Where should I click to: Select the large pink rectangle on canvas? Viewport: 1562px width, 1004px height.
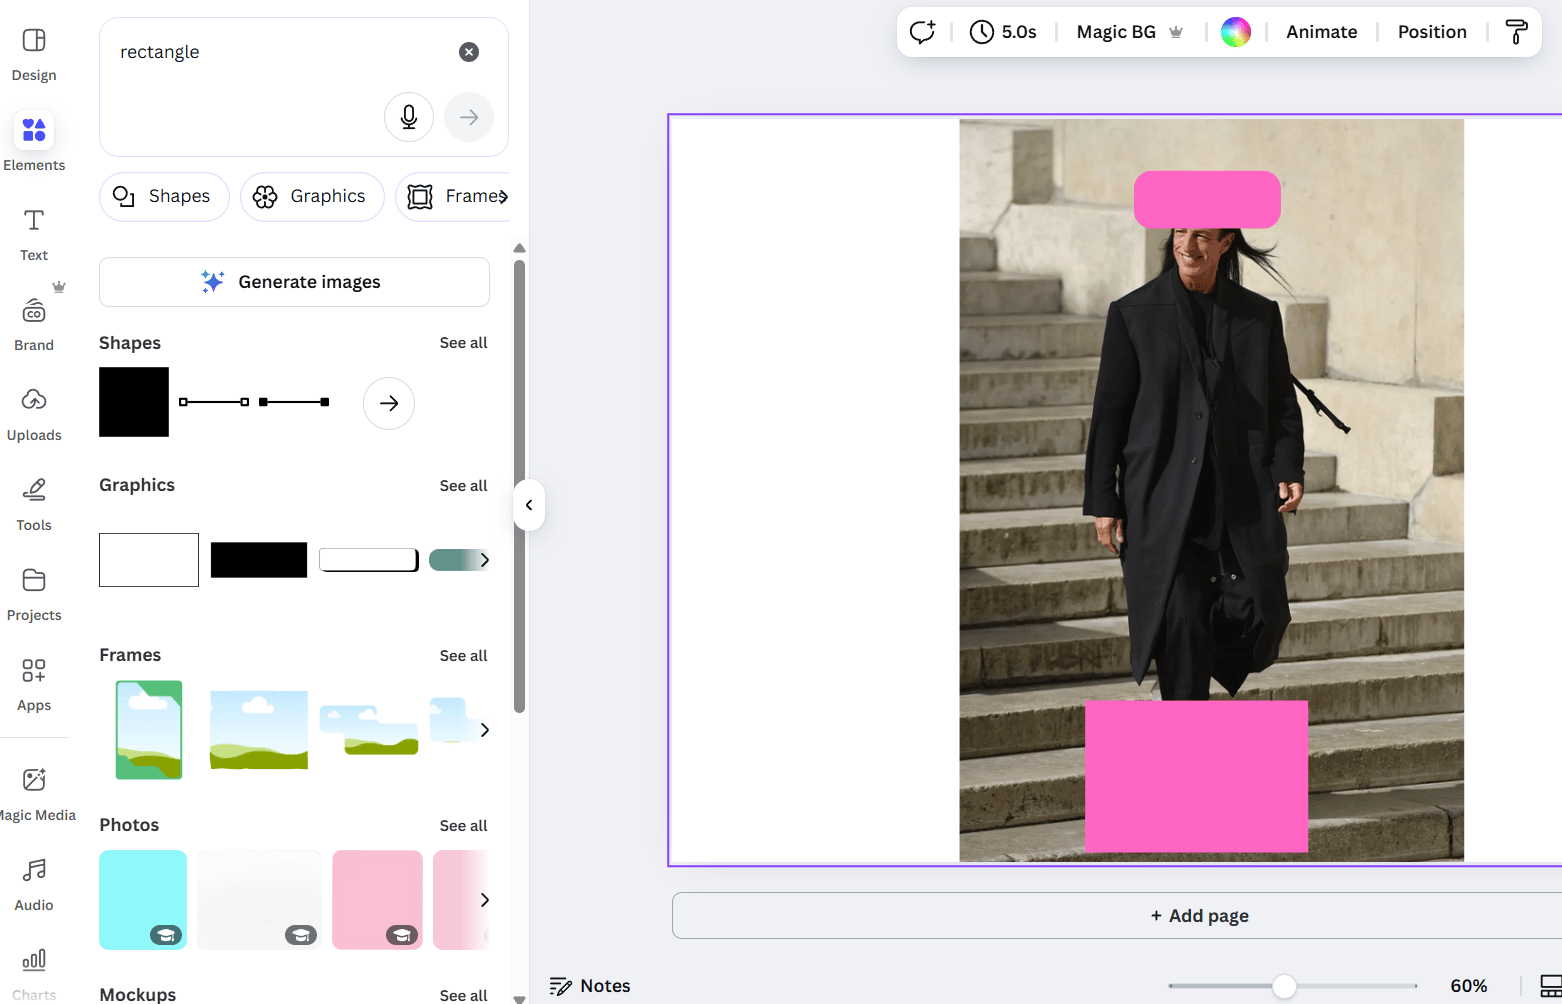(x=1196, y=776)
